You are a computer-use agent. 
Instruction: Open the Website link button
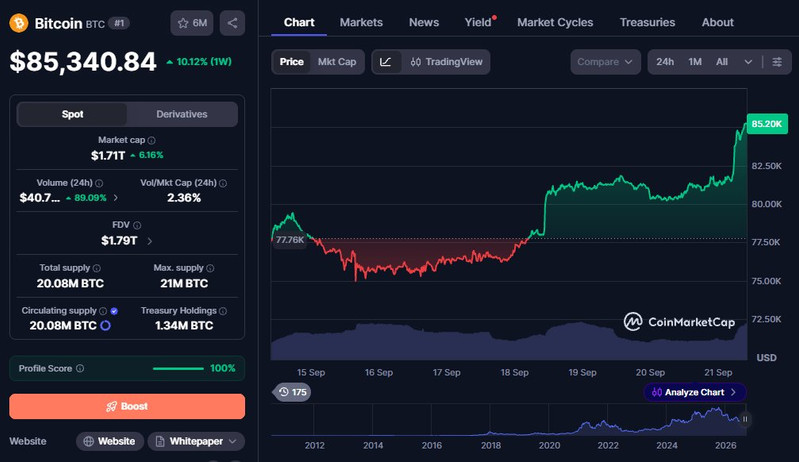110,441
